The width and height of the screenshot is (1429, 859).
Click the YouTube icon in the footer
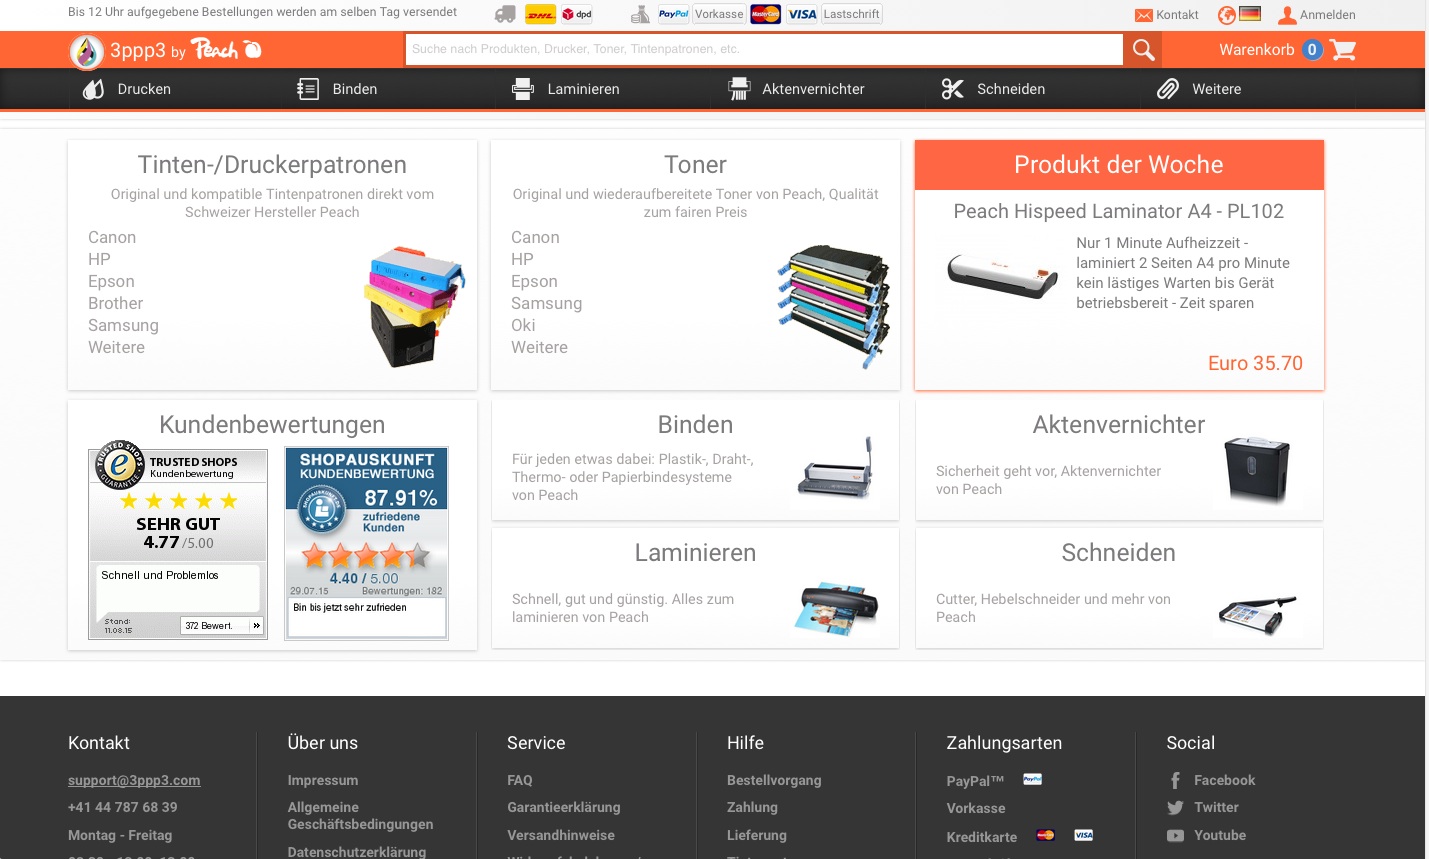(x=1175, y=836)
